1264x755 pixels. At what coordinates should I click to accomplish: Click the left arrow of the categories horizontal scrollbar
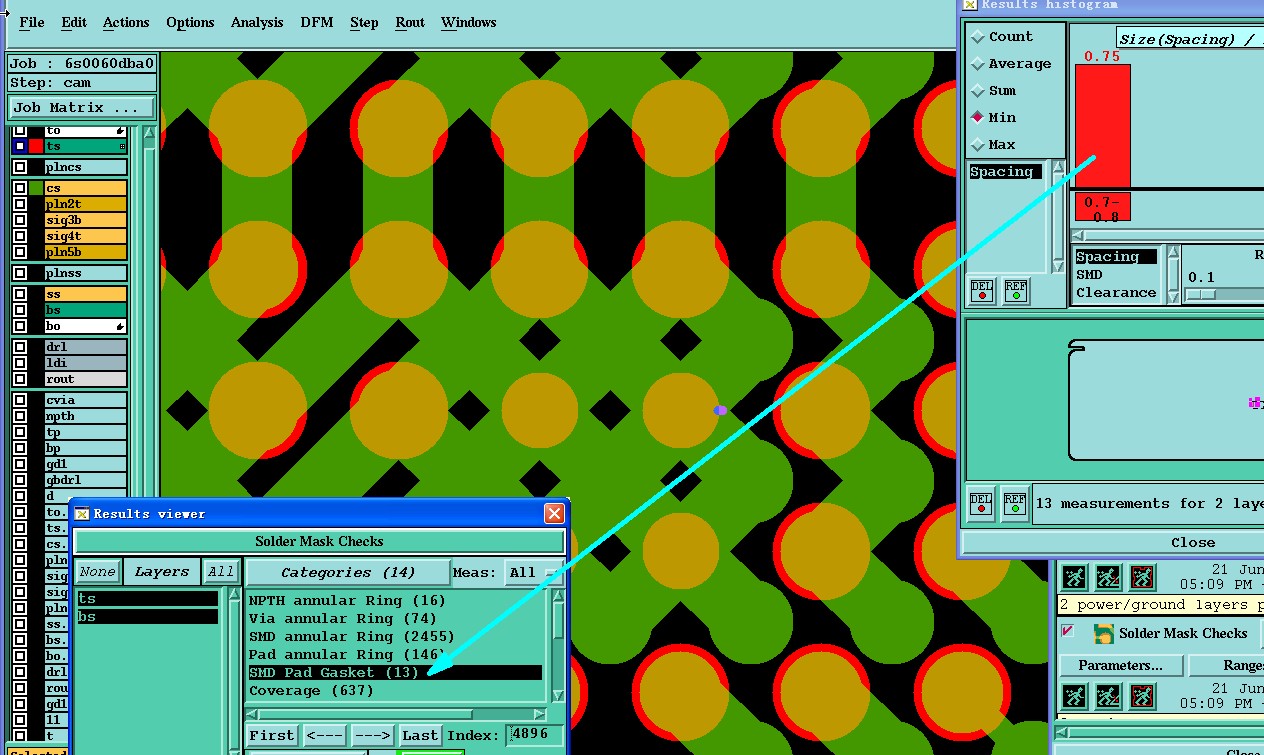[x=253, y=715]
